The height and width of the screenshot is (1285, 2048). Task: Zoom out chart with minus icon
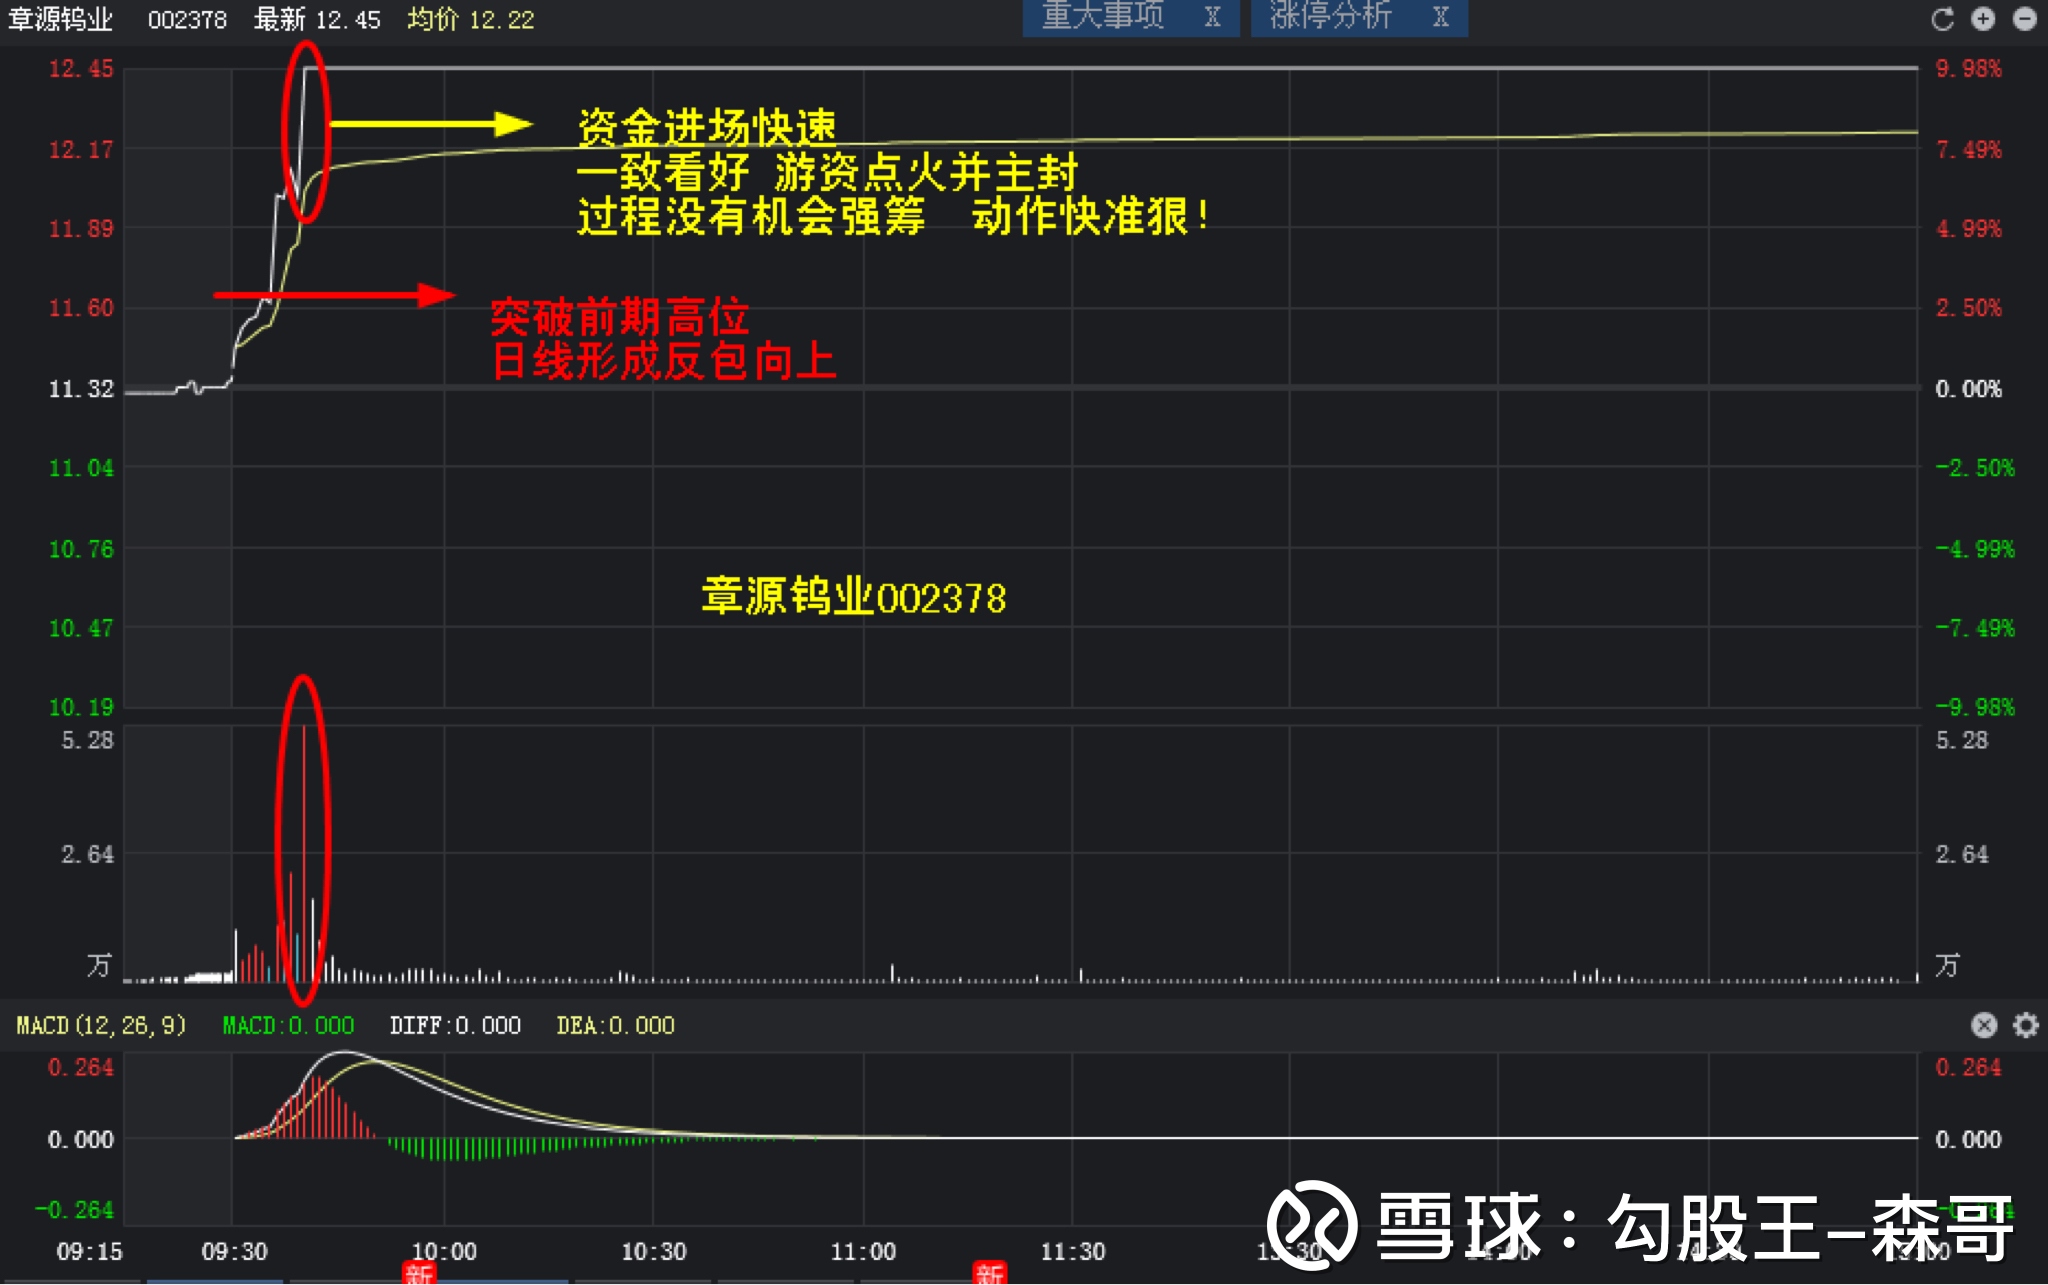[2025, 19]
